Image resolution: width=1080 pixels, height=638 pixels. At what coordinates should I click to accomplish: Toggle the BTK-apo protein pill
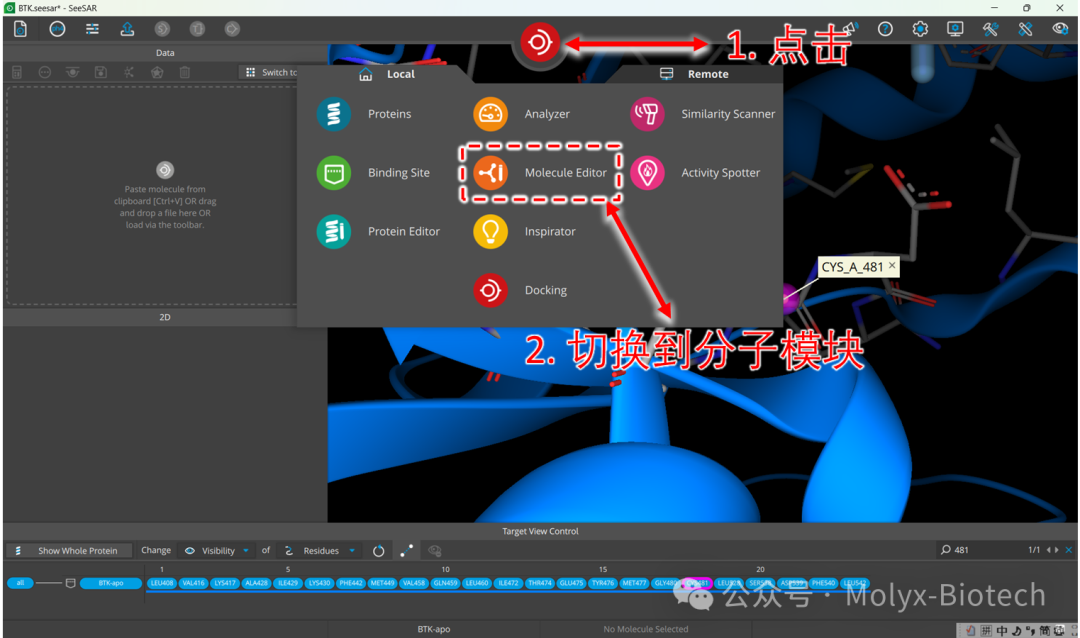[110, 583]
